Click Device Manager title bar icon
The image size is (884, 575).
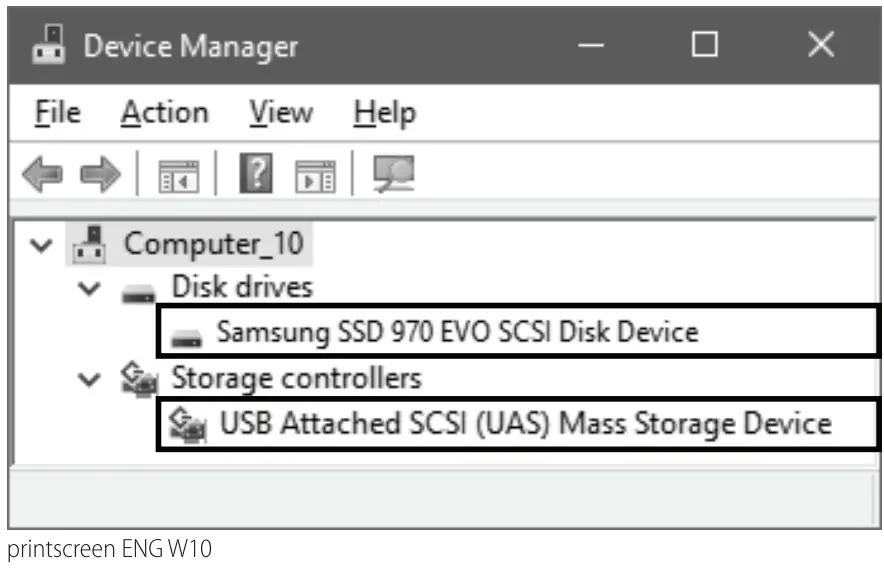(47, 45)
